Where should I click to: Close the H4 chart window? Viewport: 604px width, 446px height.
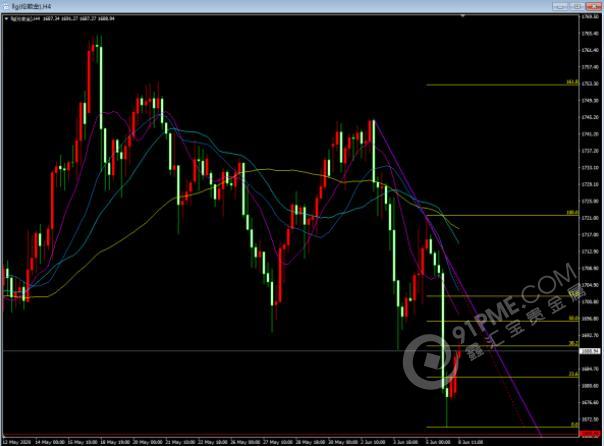coord(596,5)
